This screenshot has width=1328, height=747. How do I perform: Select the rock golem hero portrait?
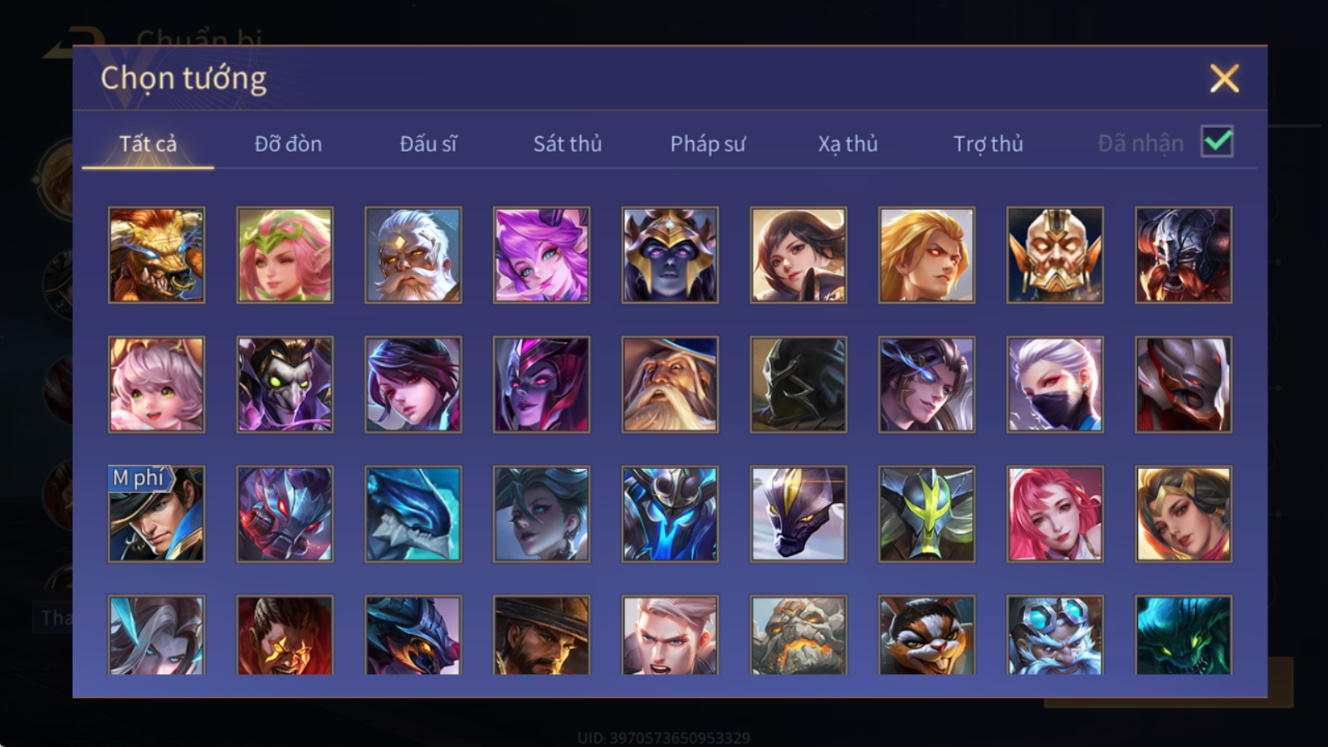(798, 636)
